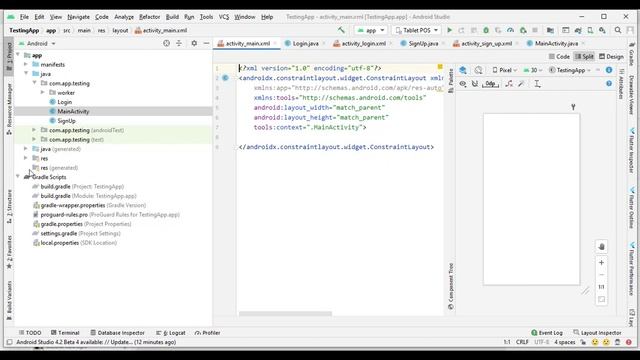
Task: Open the Database Inspector tool window
Action: coord(118,333)
